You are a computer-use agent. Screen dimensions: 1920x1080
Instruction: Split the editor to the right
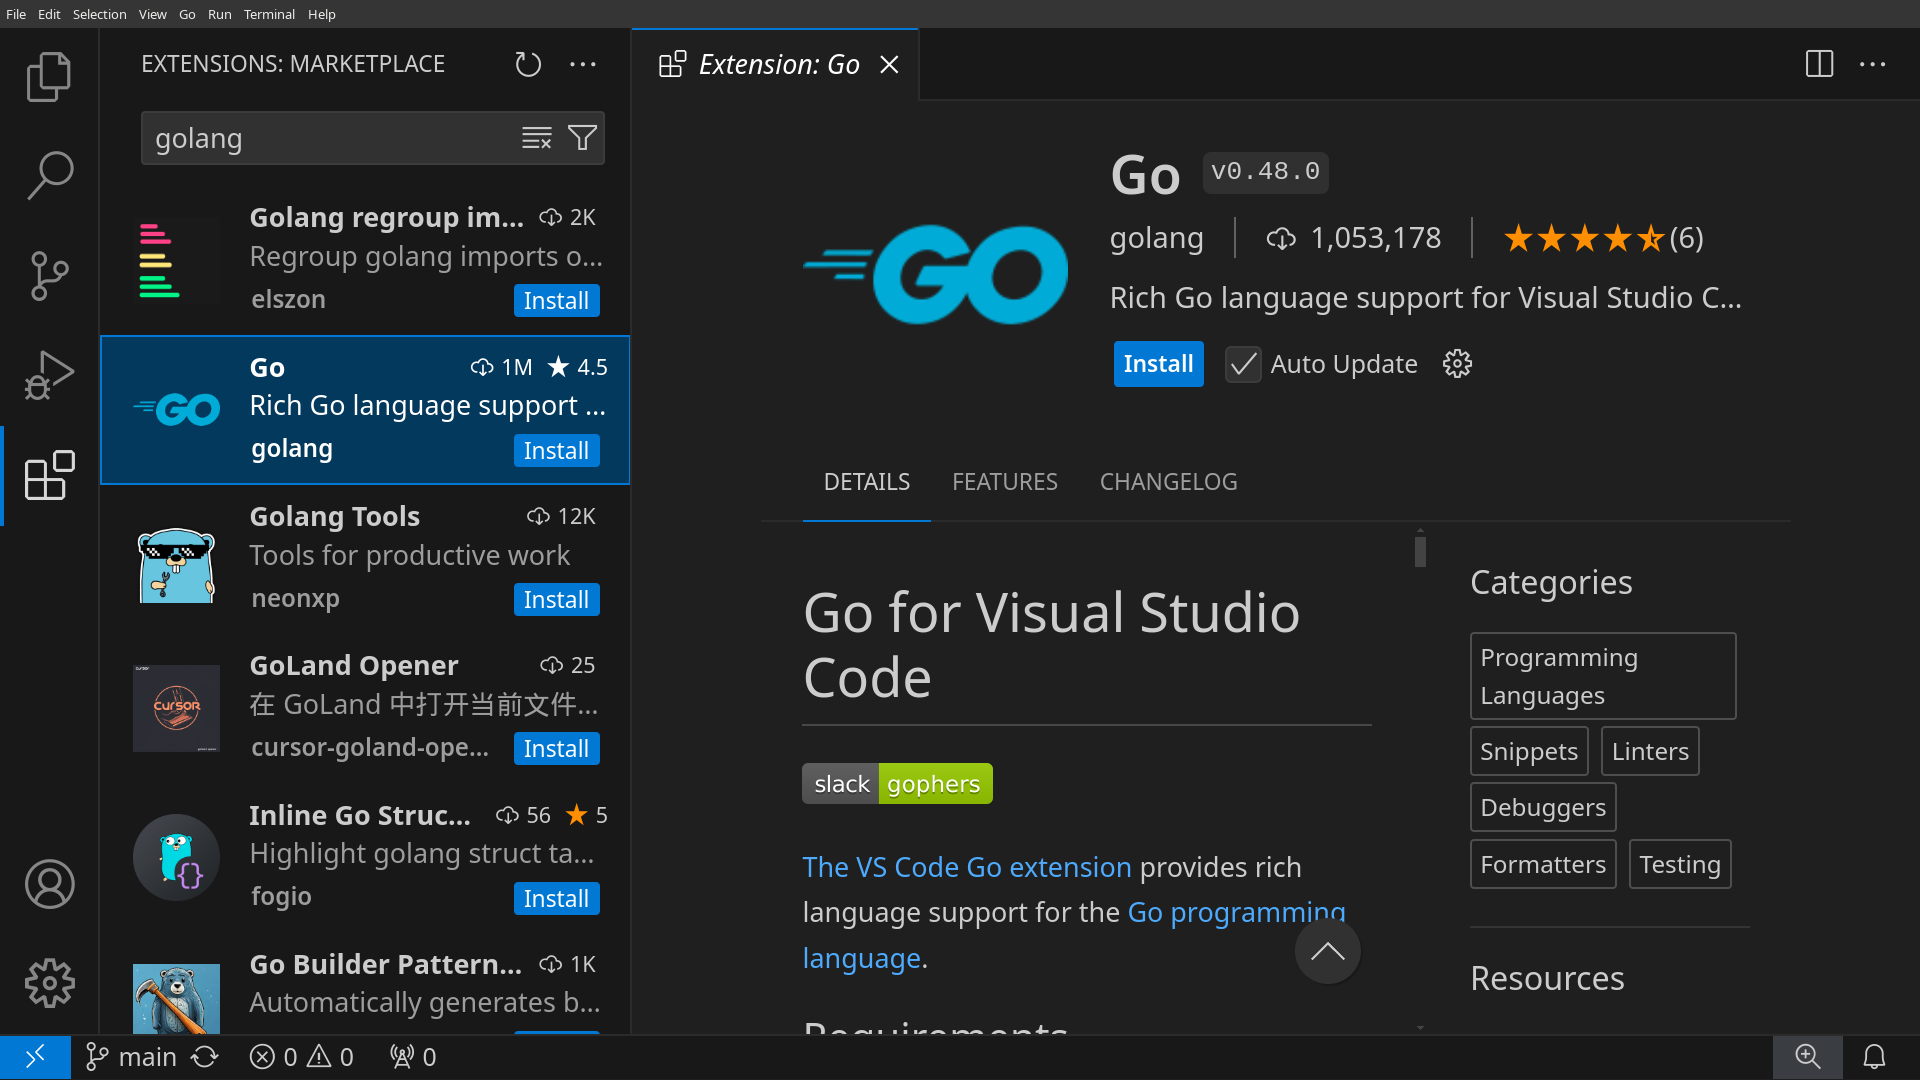[x=1819, y=64]
